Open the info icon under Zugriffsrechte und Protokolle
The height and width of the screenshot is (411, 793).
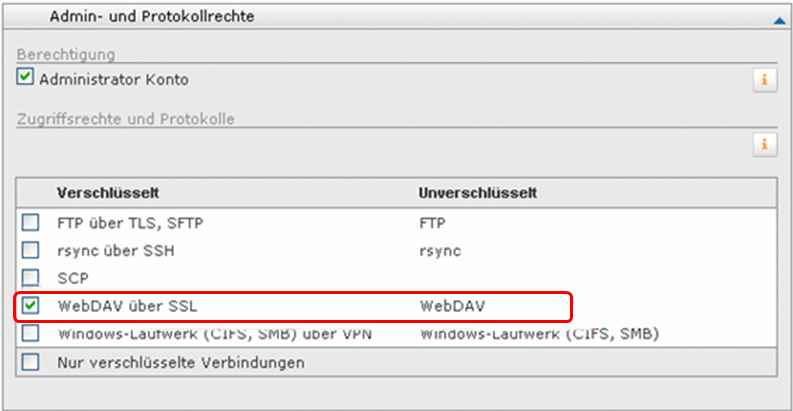tap(764, 145)
